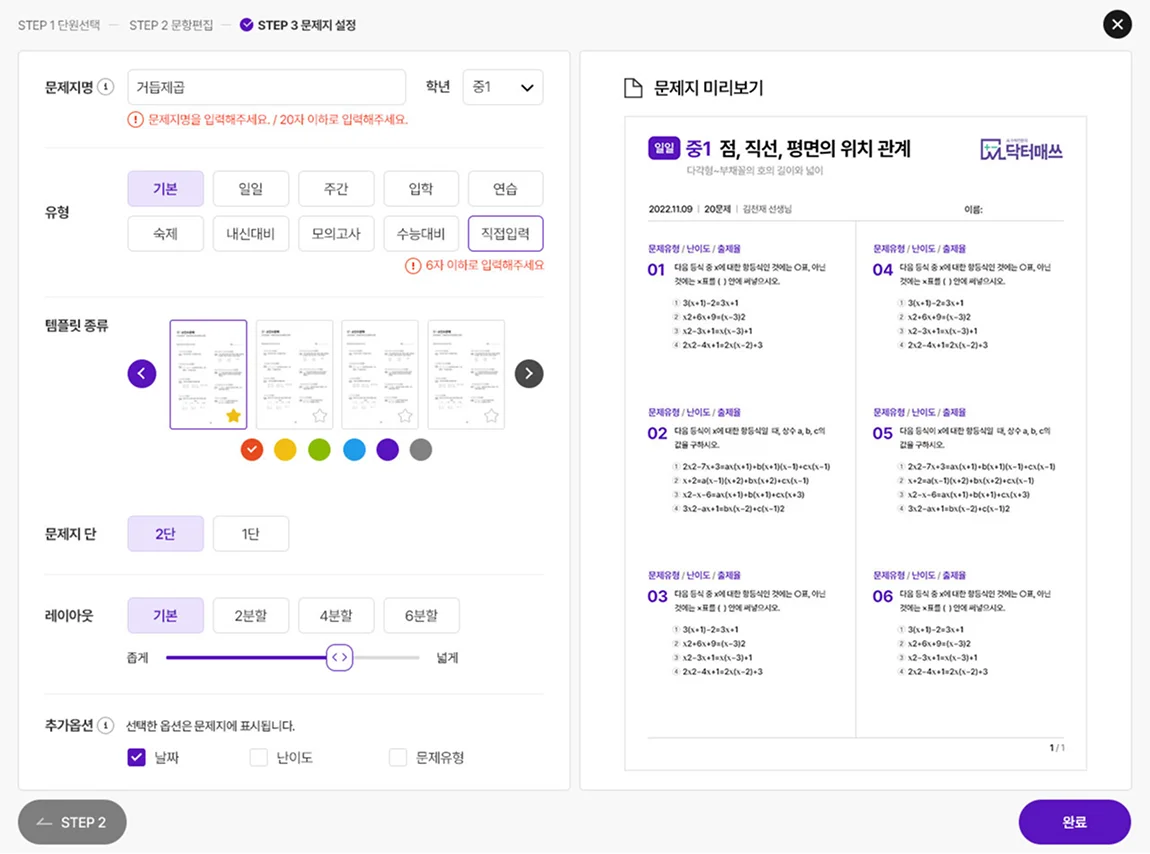Select the 2분할 layout option
1150x854 pixels.
click(x=251, y=615)
